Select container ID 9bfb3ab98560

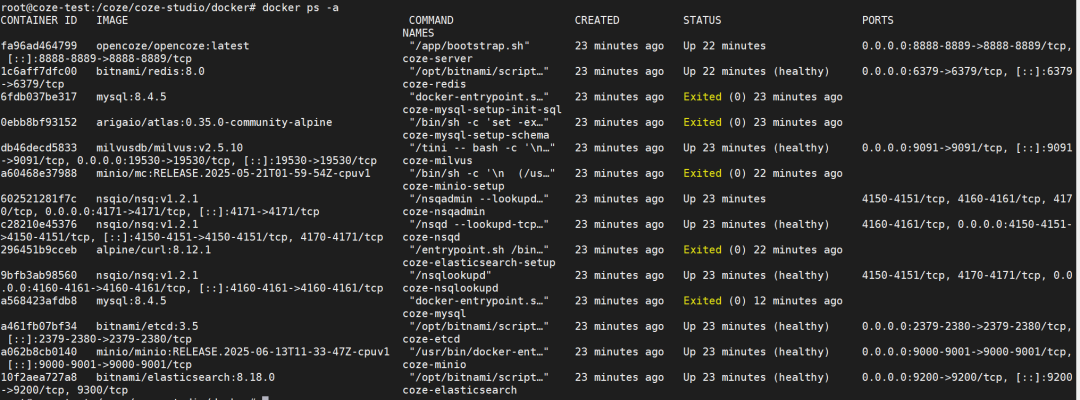tap(39, 275)
